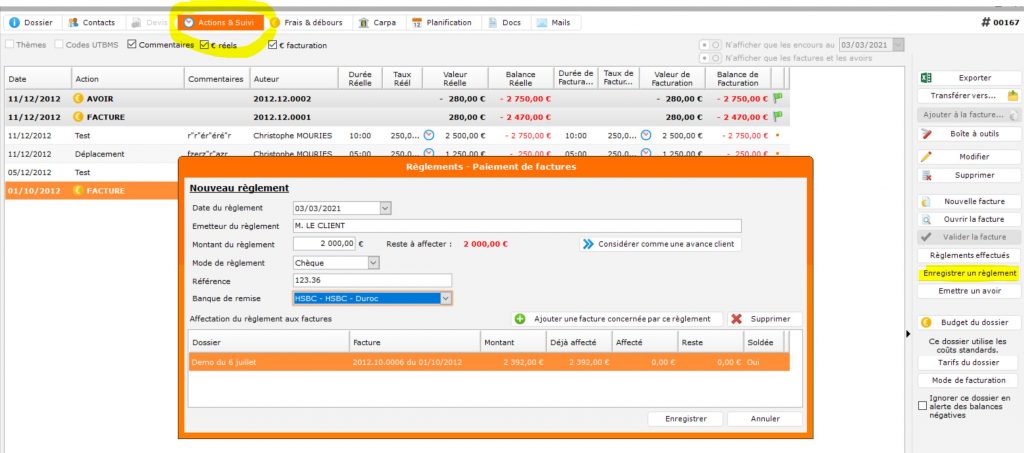Click the Excel icon on the Exporter button
The height and width of the screenshot is (453, 1024).
click(x=926, y=78)
